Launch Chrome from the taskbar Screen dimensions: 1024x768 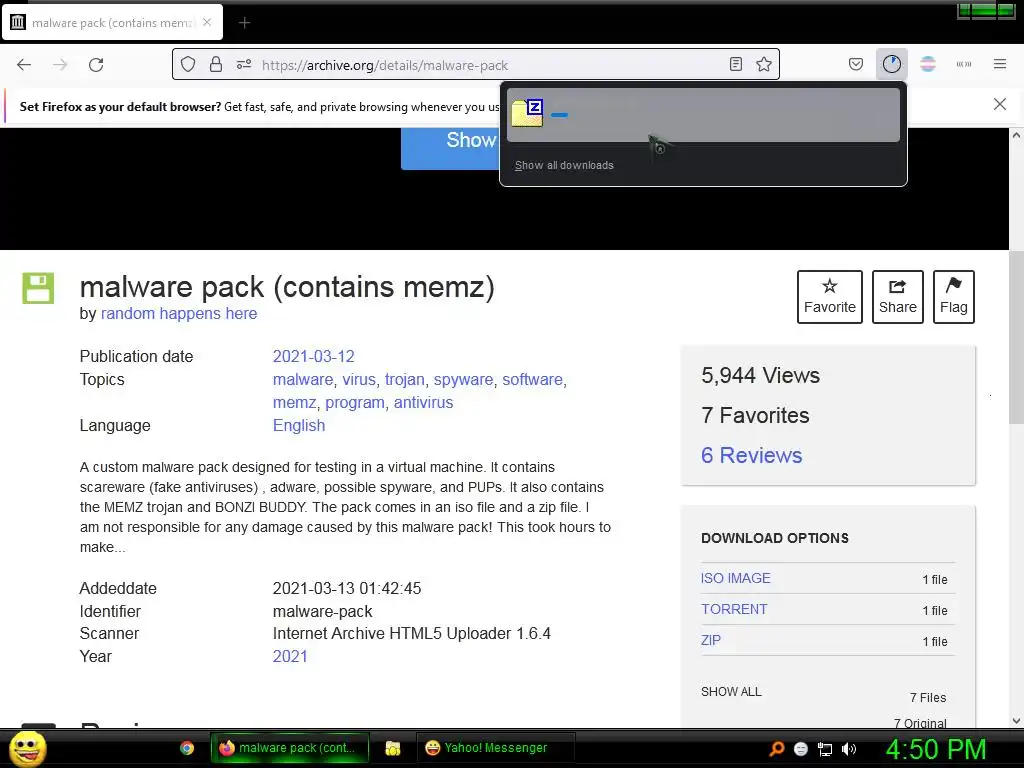pos(187,748)
